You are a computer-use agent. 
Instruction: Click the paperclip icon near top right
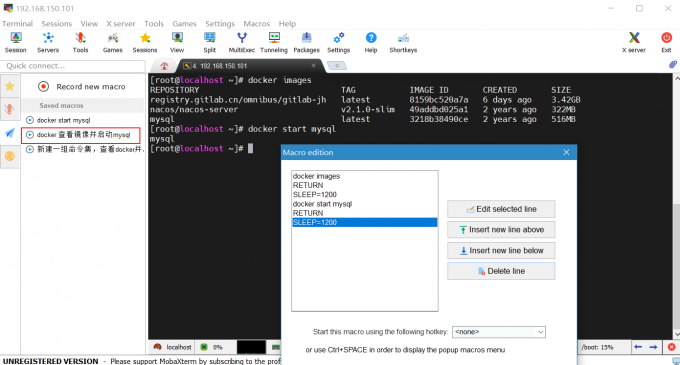673,65
